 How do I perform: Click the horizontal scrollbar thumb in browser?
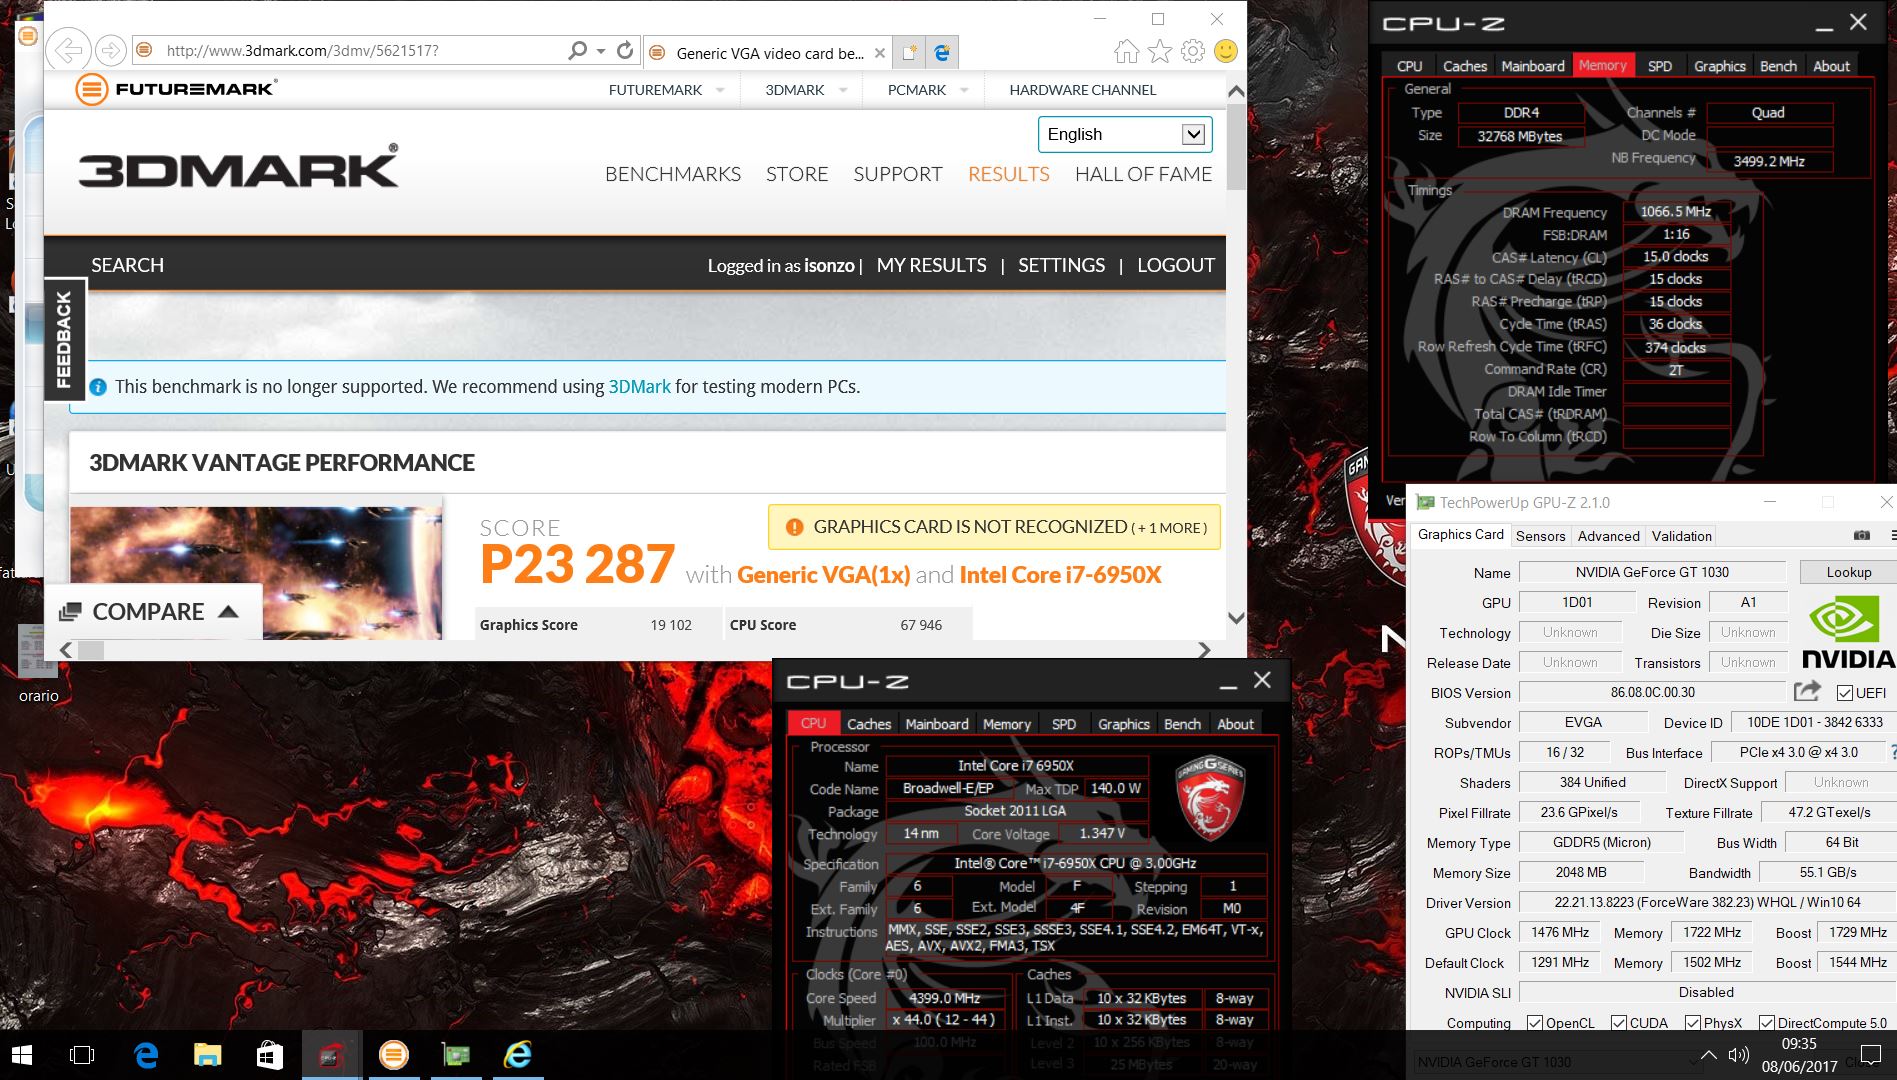[x=91, y=650]
